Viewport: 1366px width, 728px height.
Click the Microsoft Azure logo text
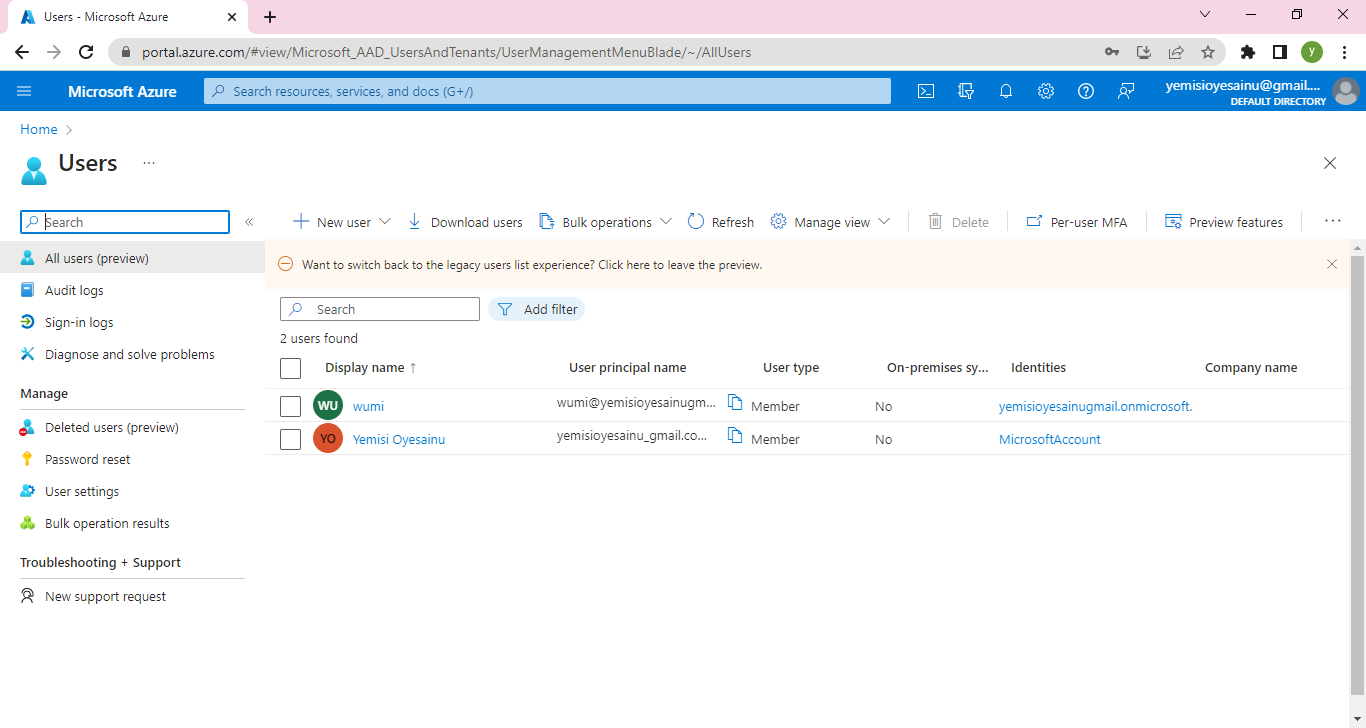click(x=122, y=91)
